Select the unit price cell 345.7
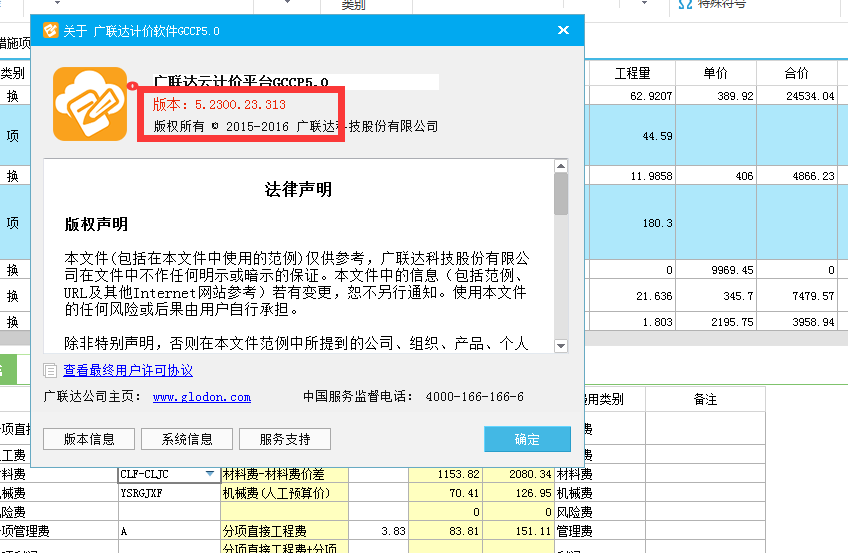The image size is (848, 553). click(716, 296)
